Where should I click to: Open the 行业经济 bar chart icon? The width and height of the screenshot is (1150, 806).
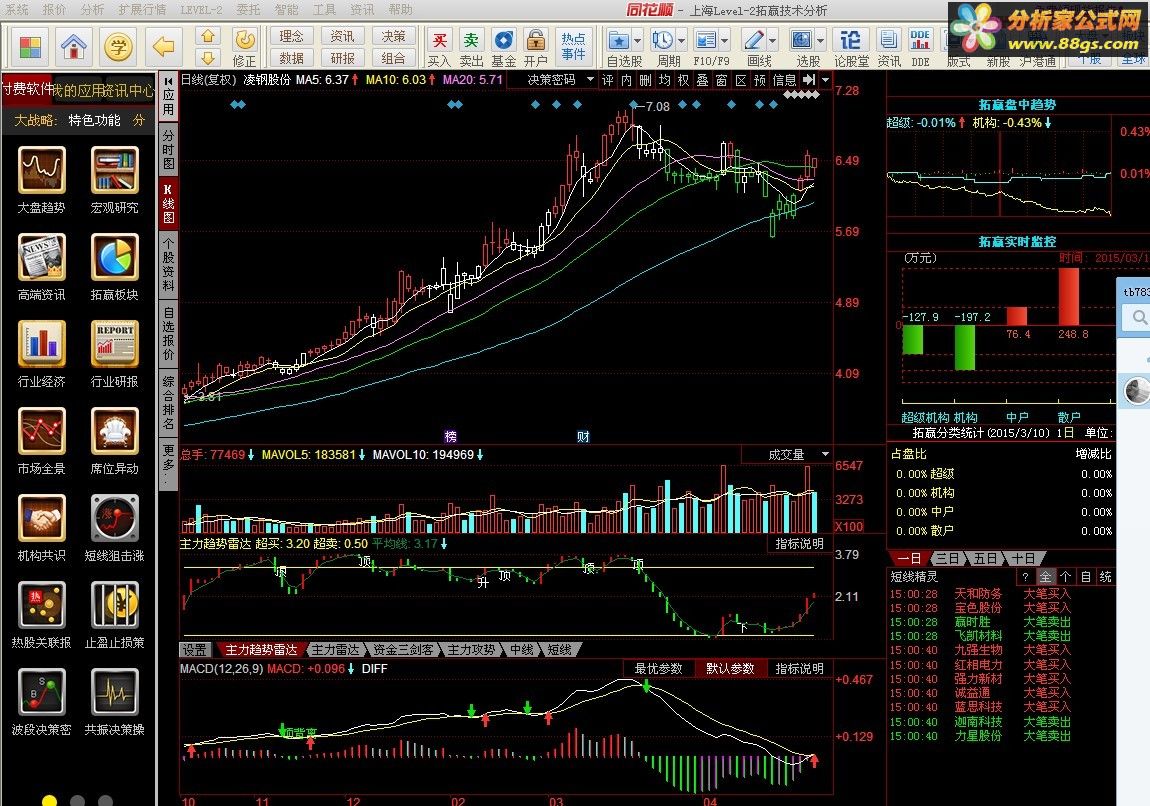42,344
